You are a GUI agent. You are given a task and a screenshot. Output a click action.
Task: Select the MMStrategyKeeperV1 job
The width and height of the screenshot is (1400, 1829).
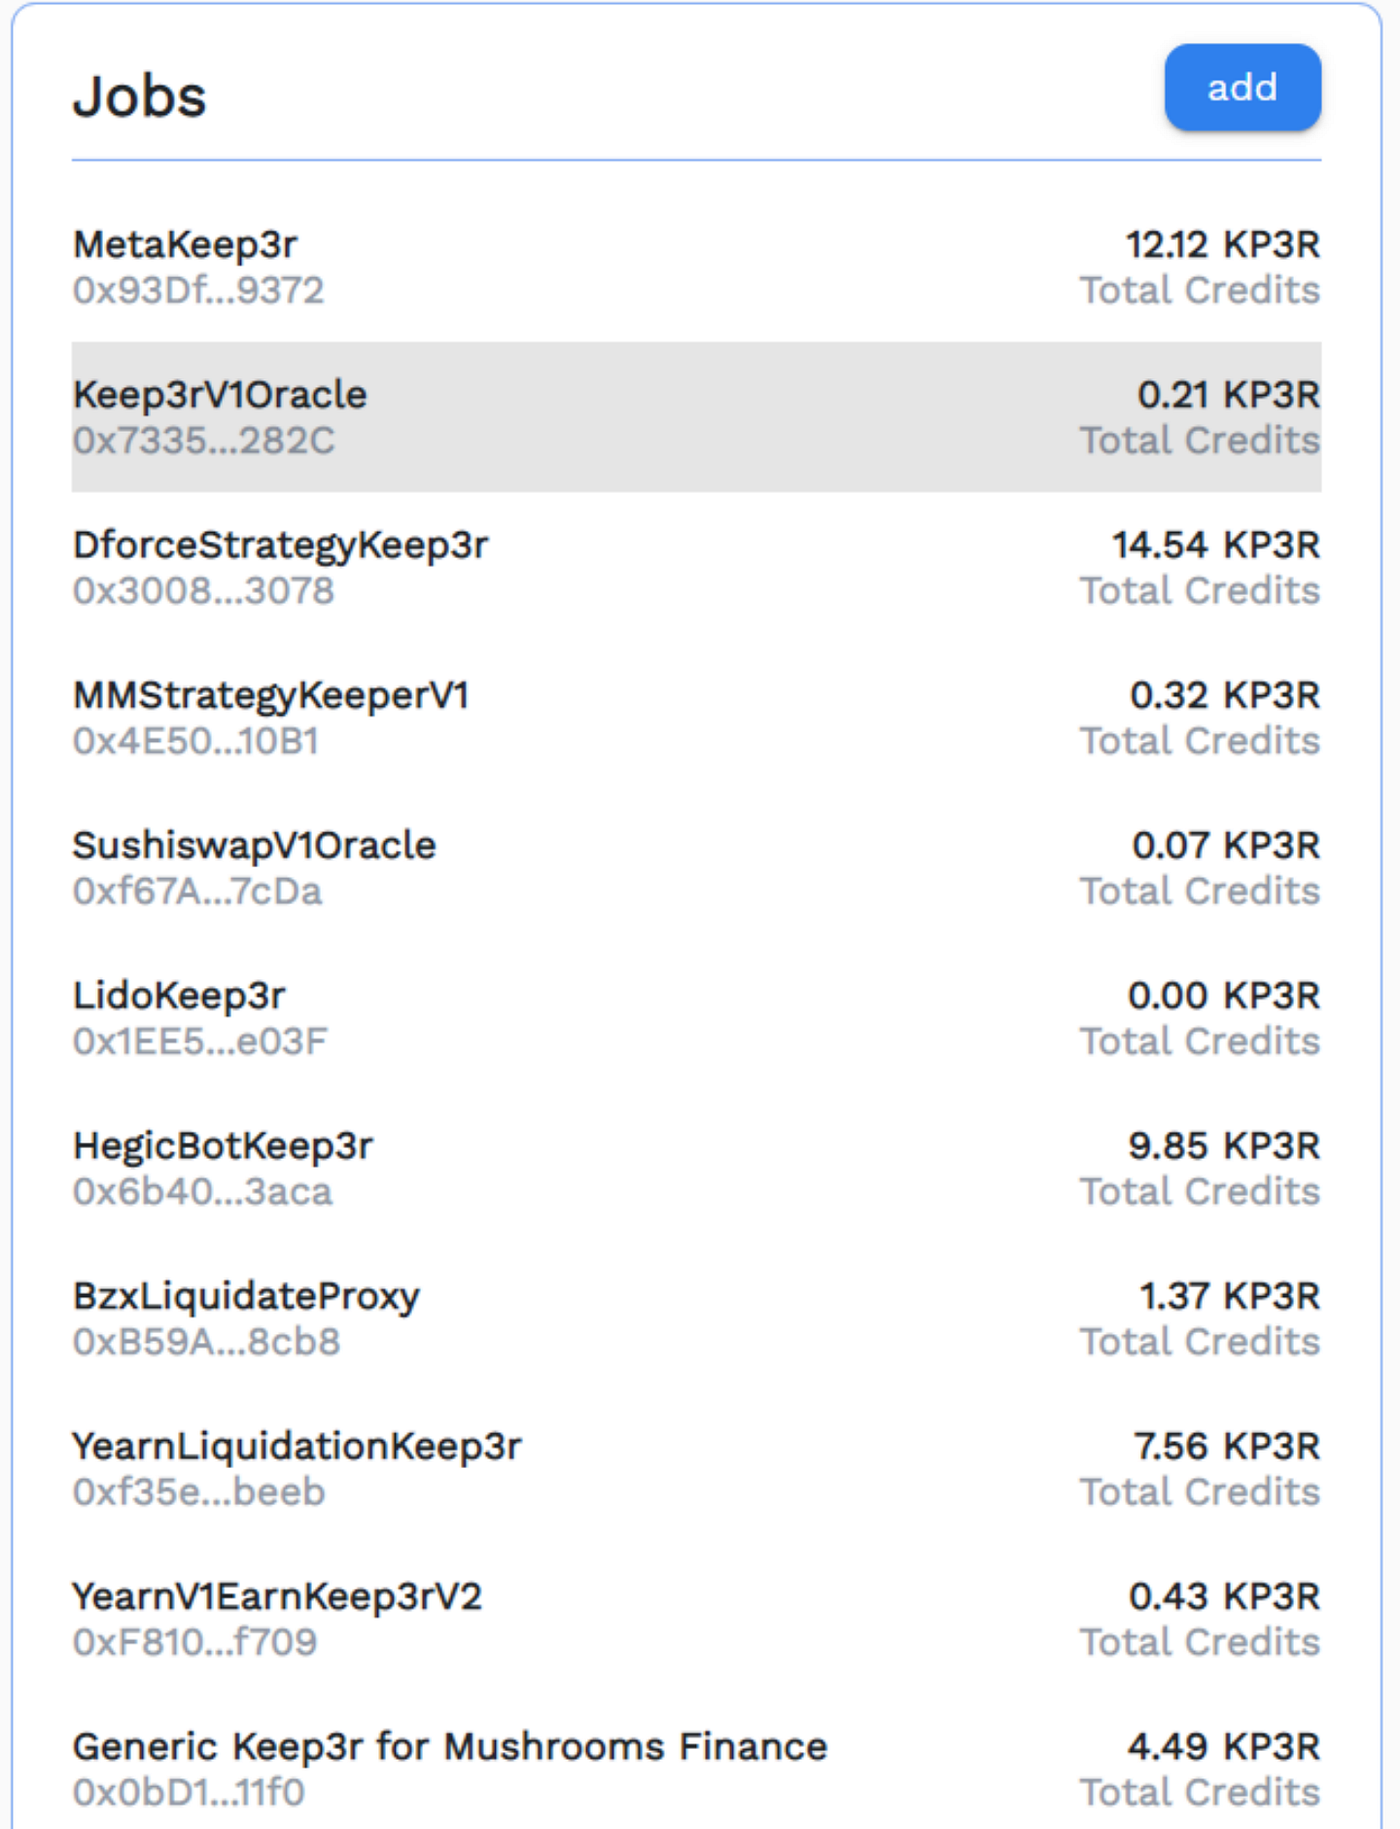tap(696, 717)
